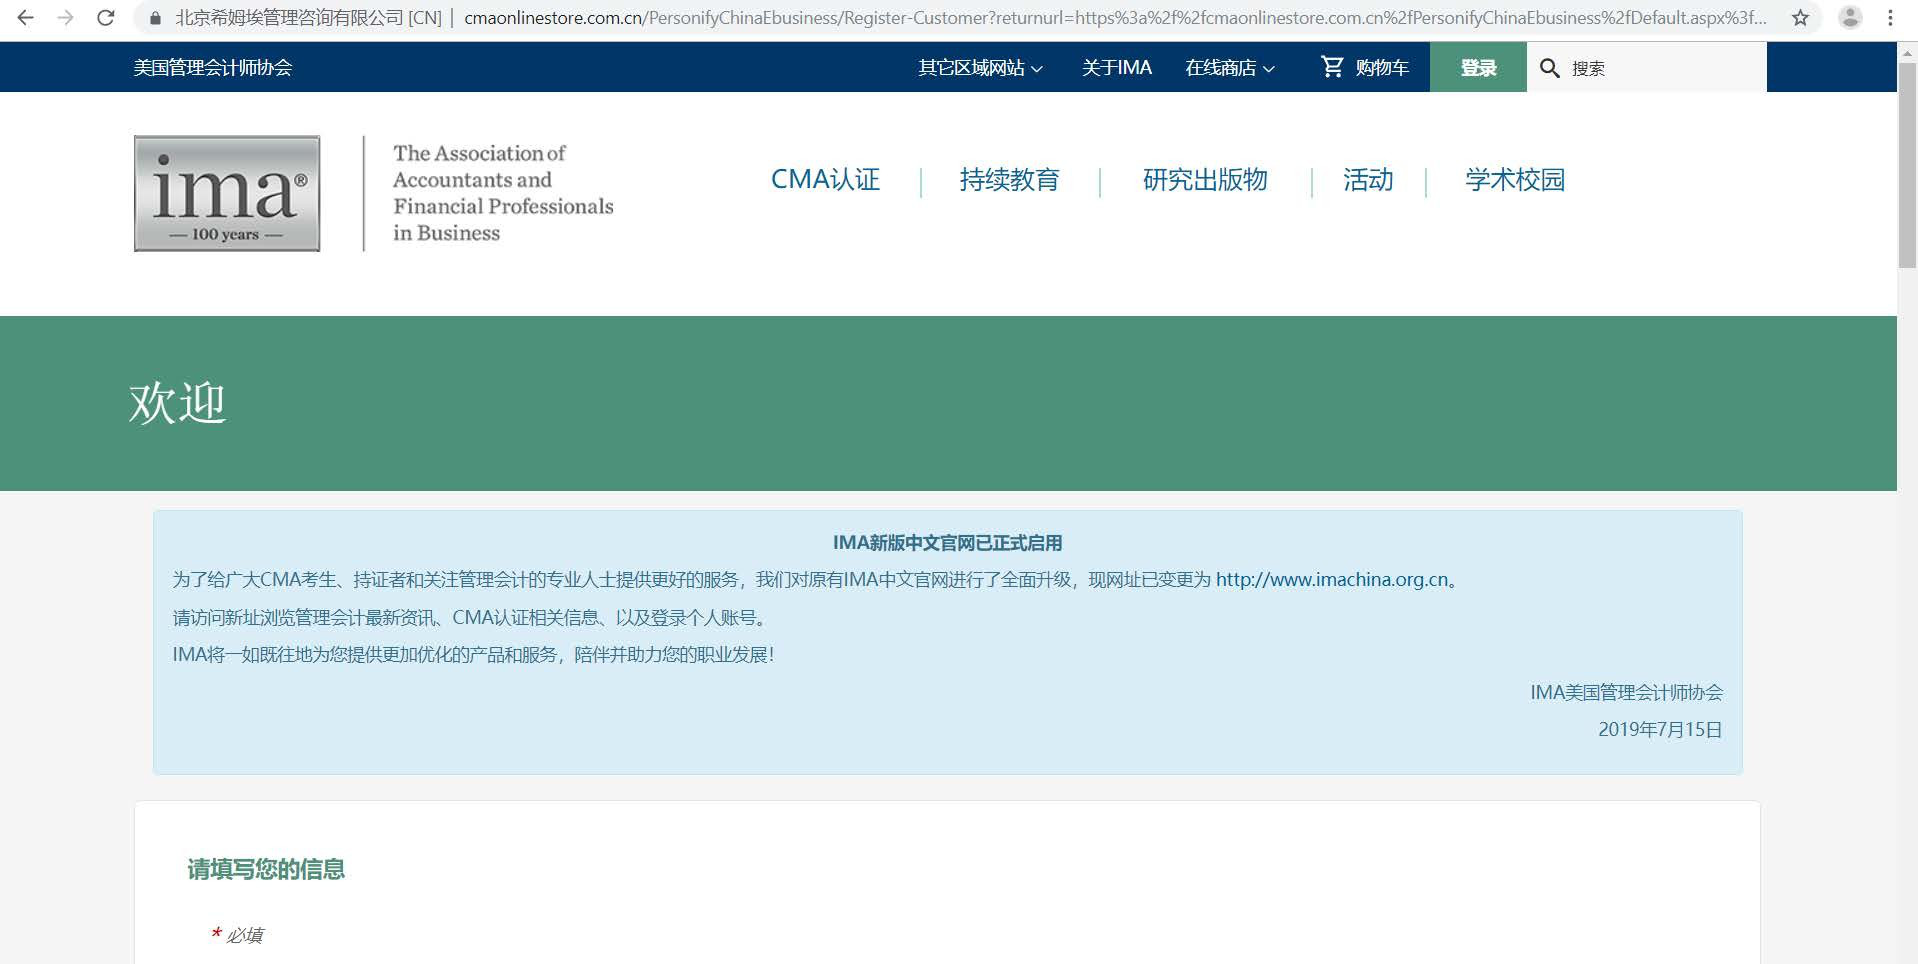Viewport: 1918px width, 964px height.
Task: Click the IMA 100 years logo
Action: click(226, 193)
